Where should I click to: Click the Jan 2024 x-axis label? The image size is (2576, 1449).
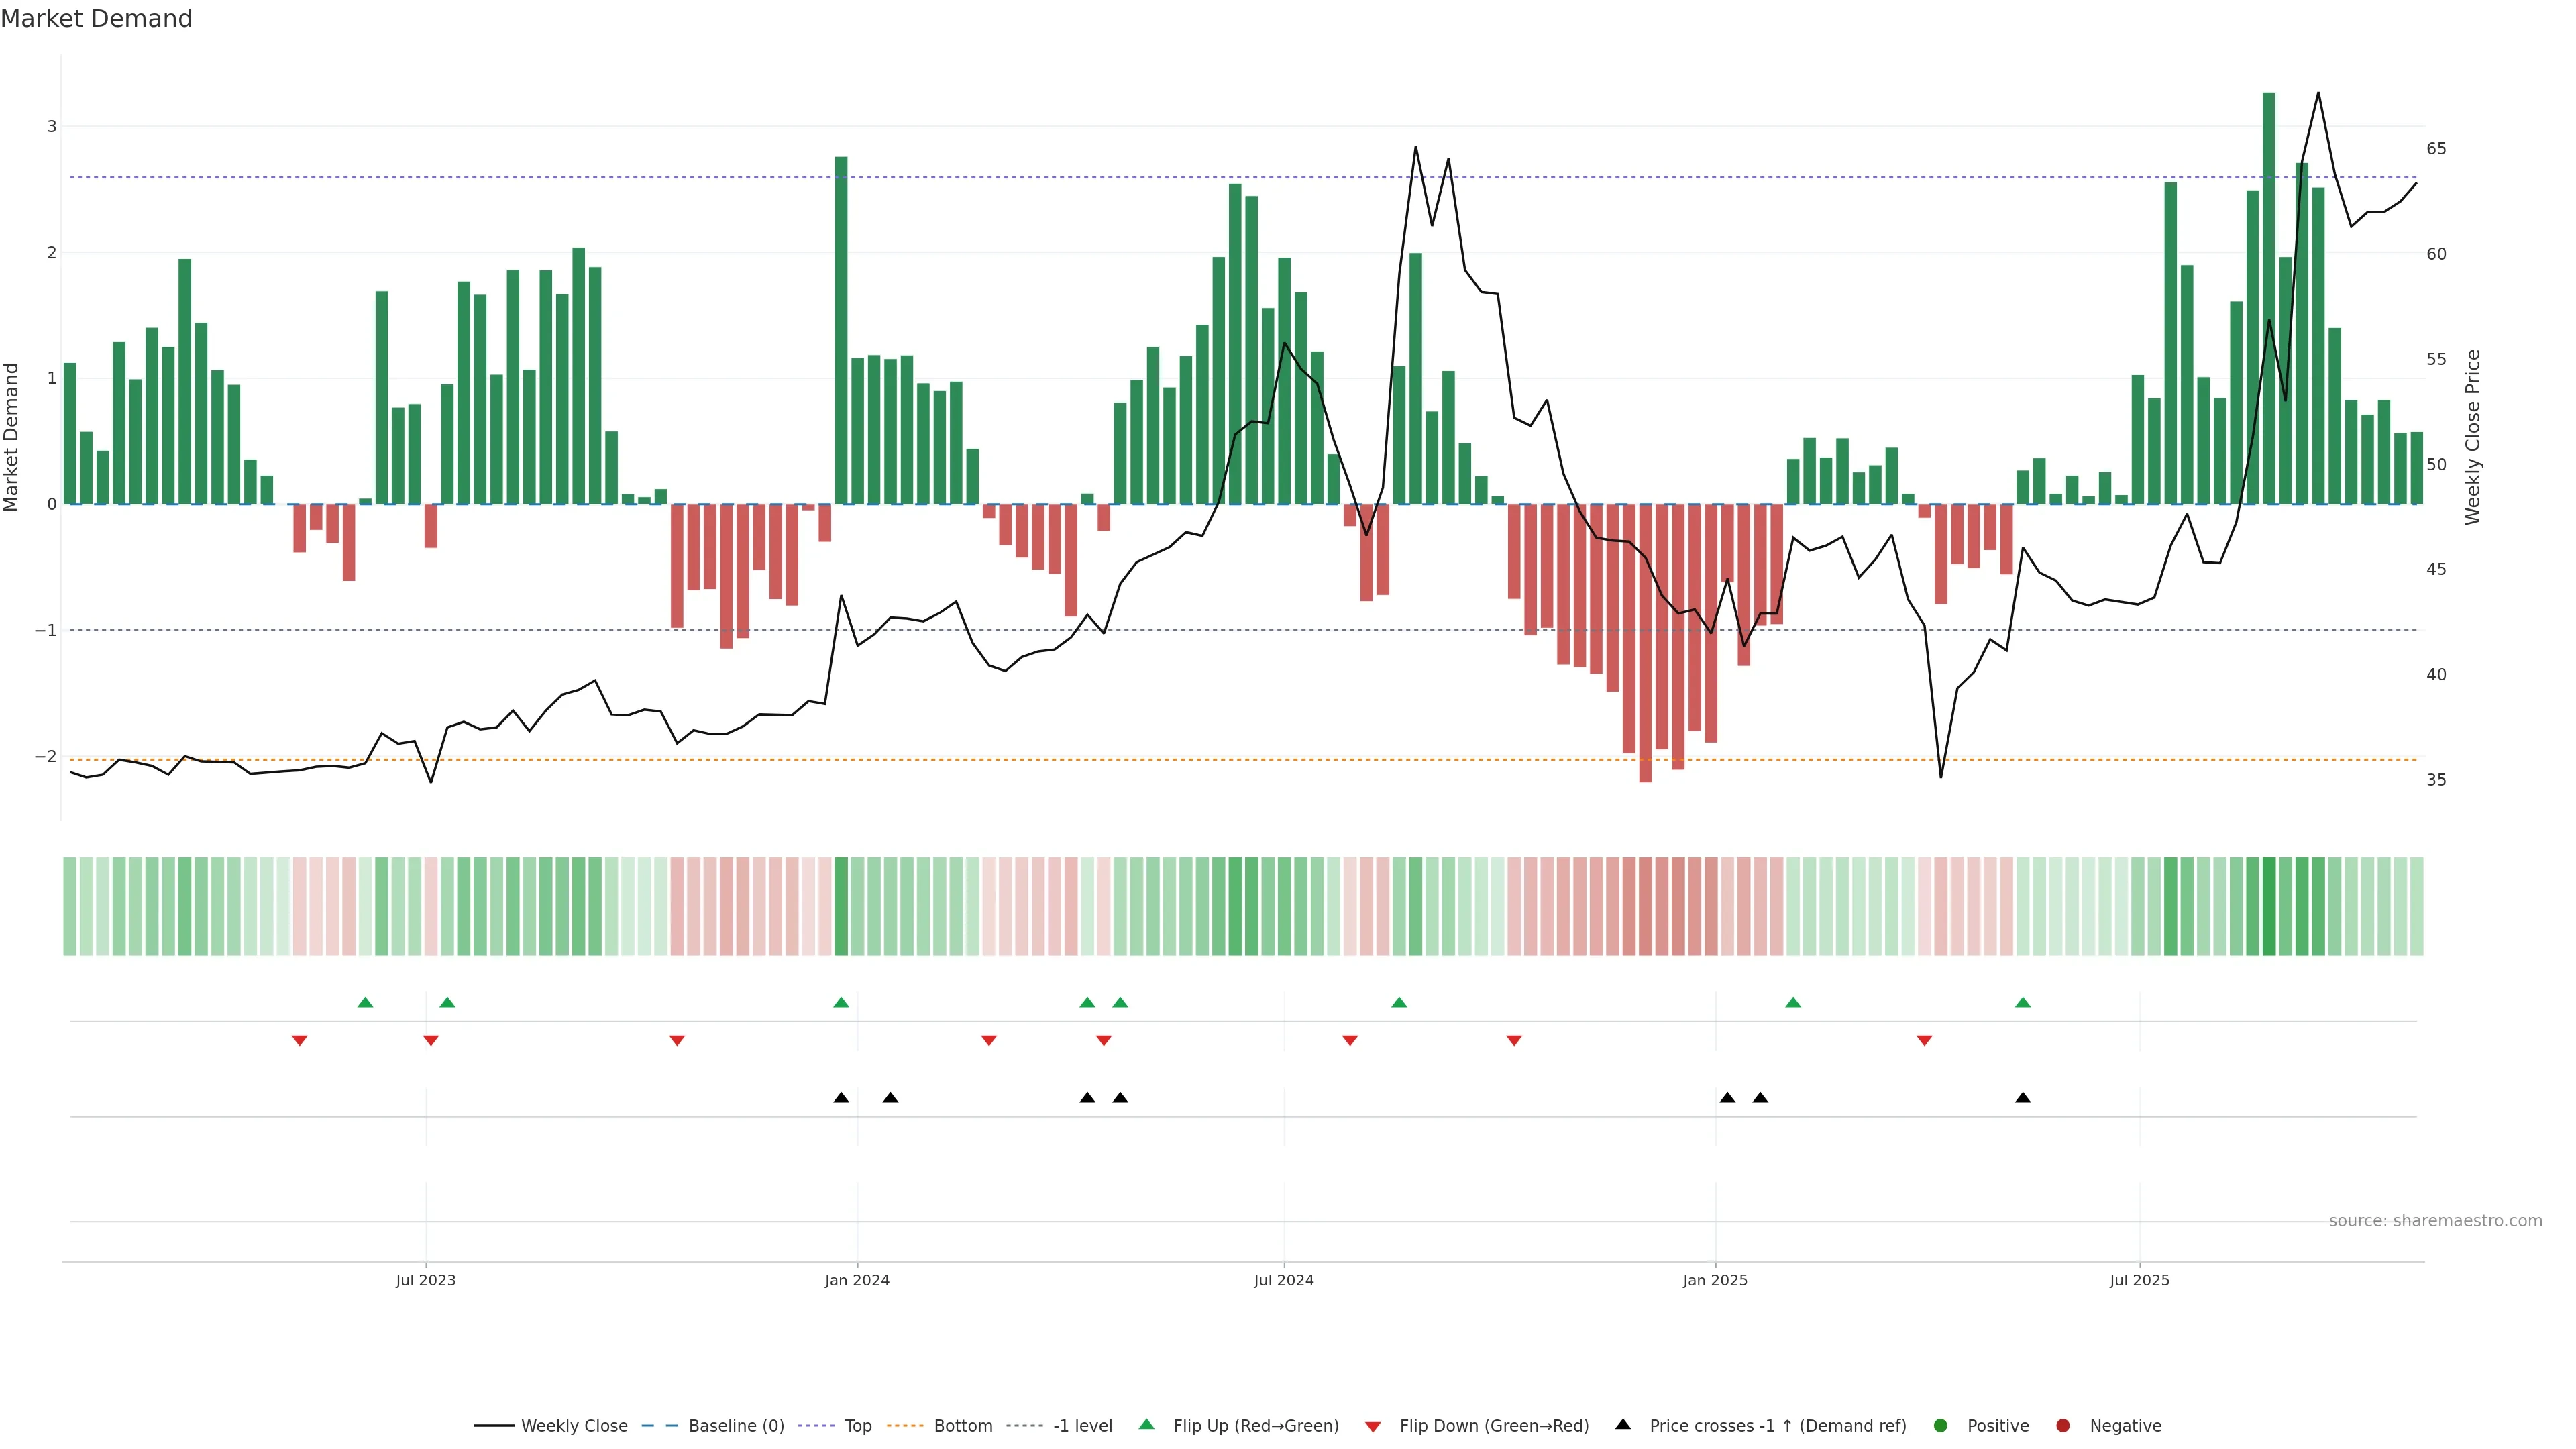(x=857, y=1280)
